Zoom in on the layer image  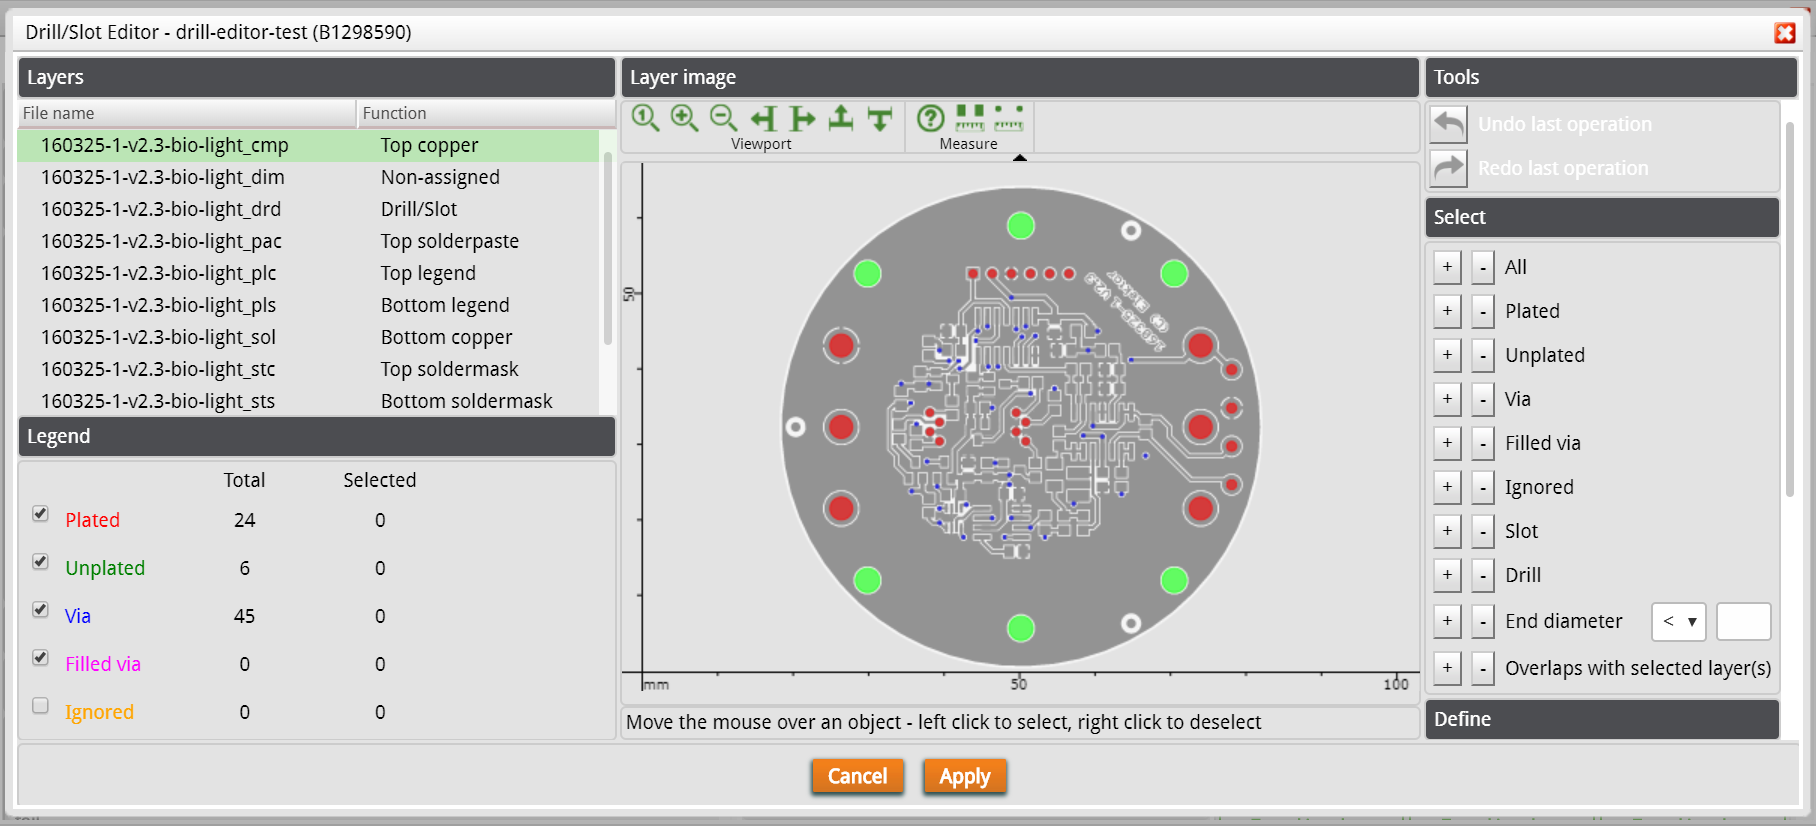click(x=684, y=118)
